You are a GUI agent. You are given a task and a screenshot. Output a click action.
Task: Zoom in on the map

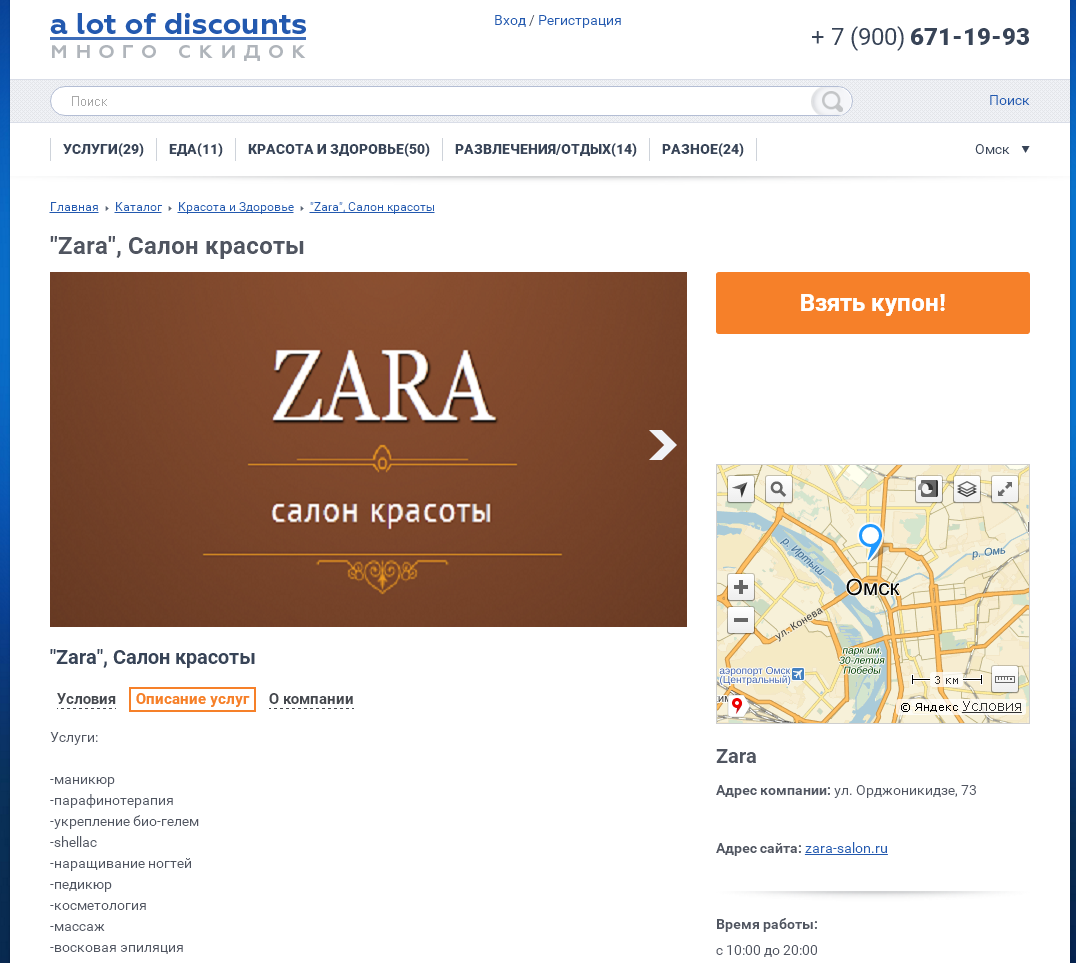(x=740, y=588)
